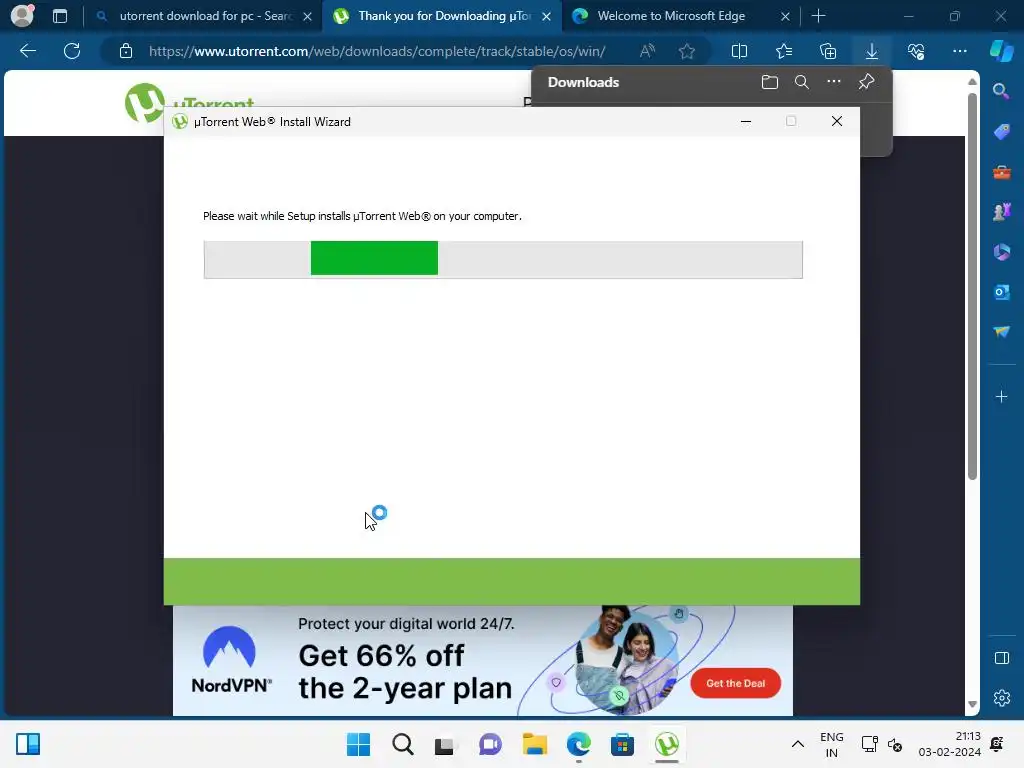This screenshot has width=1024, height=768.
Task: Click the installer progress bar
Action: (x=503, y=259)
